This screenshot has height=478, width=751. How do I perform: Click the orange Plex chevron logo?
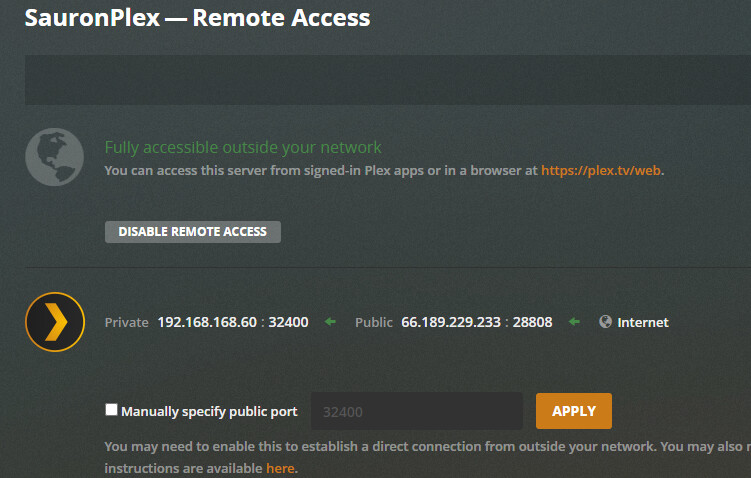(x=54, y=322)
